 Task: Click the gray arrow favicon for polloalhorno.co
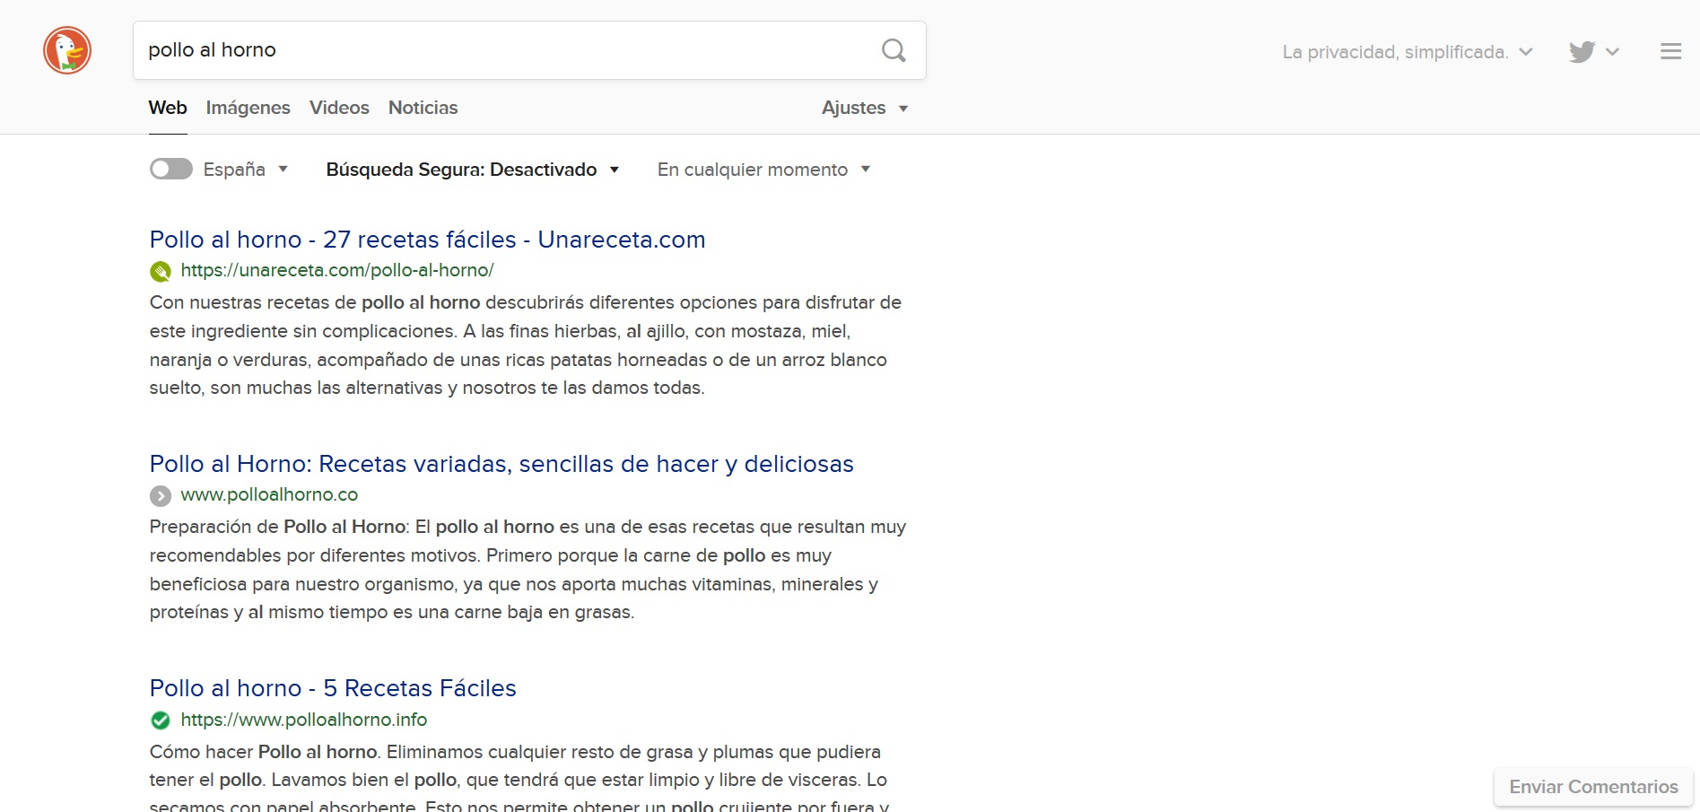(160, 495)
